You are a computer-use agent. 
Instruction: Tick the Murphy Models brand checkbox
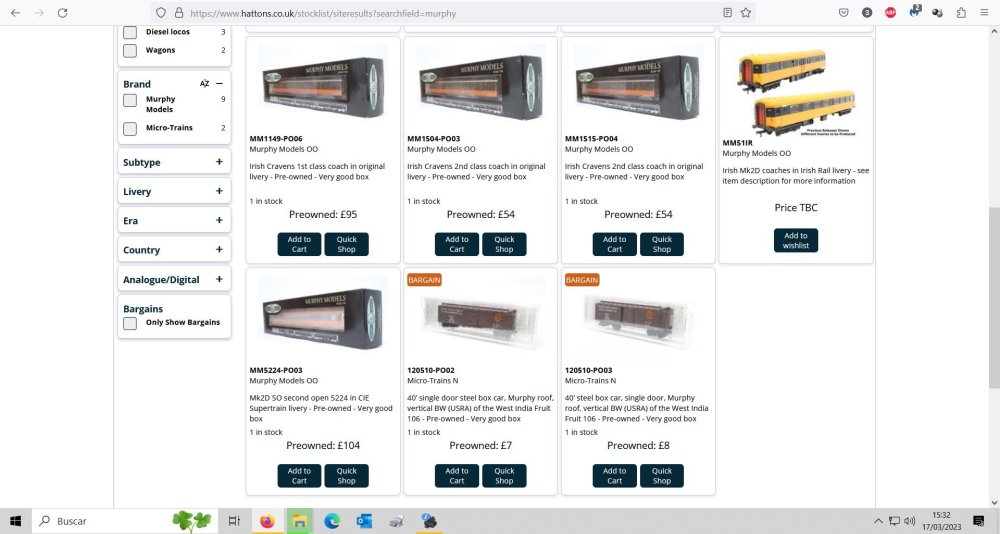pos(130,100)
